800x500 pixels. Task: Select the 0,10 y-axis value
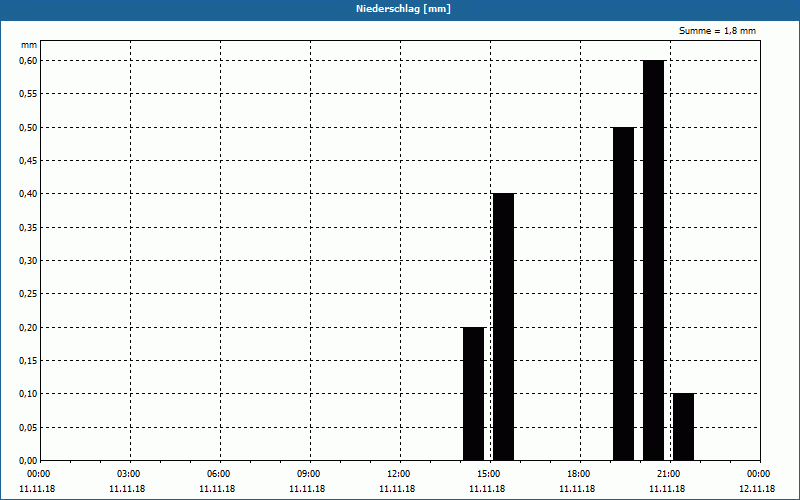click(x=28, y=394)
